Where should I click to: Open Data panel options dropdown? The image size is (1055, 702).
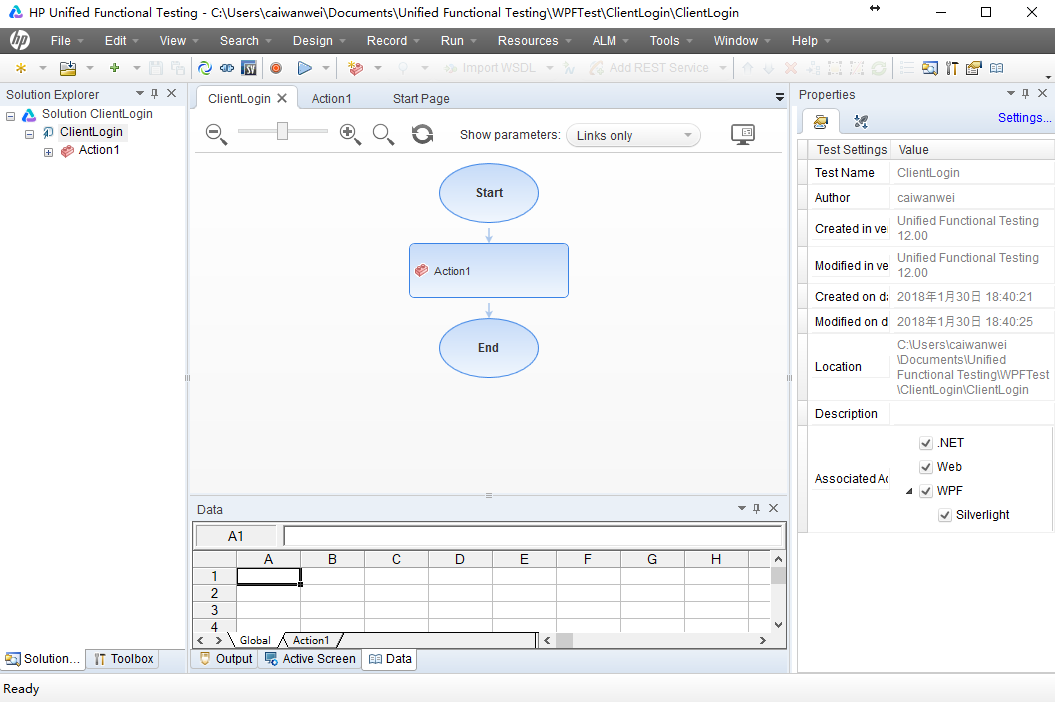pos(741,508)
